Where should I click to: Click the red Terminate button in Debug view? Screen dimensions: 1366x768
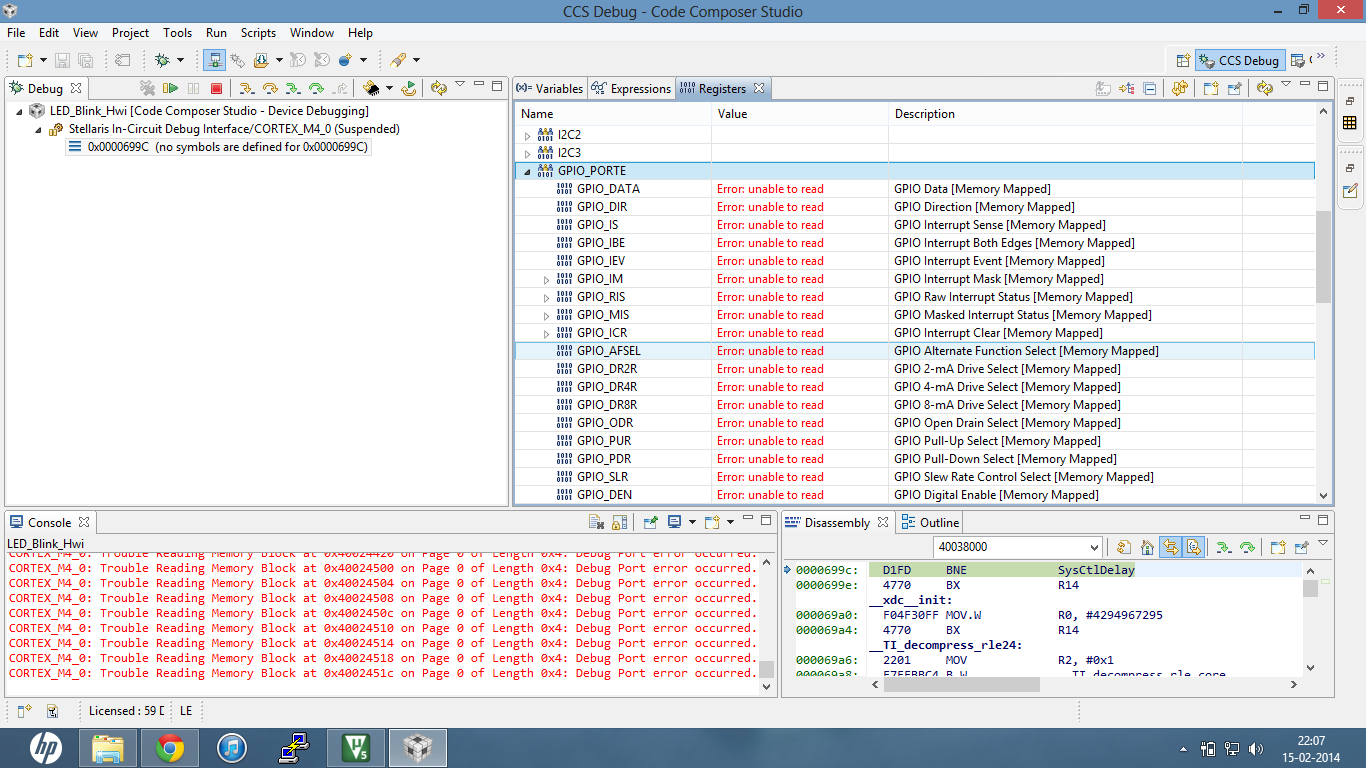[x=216, y=88]
